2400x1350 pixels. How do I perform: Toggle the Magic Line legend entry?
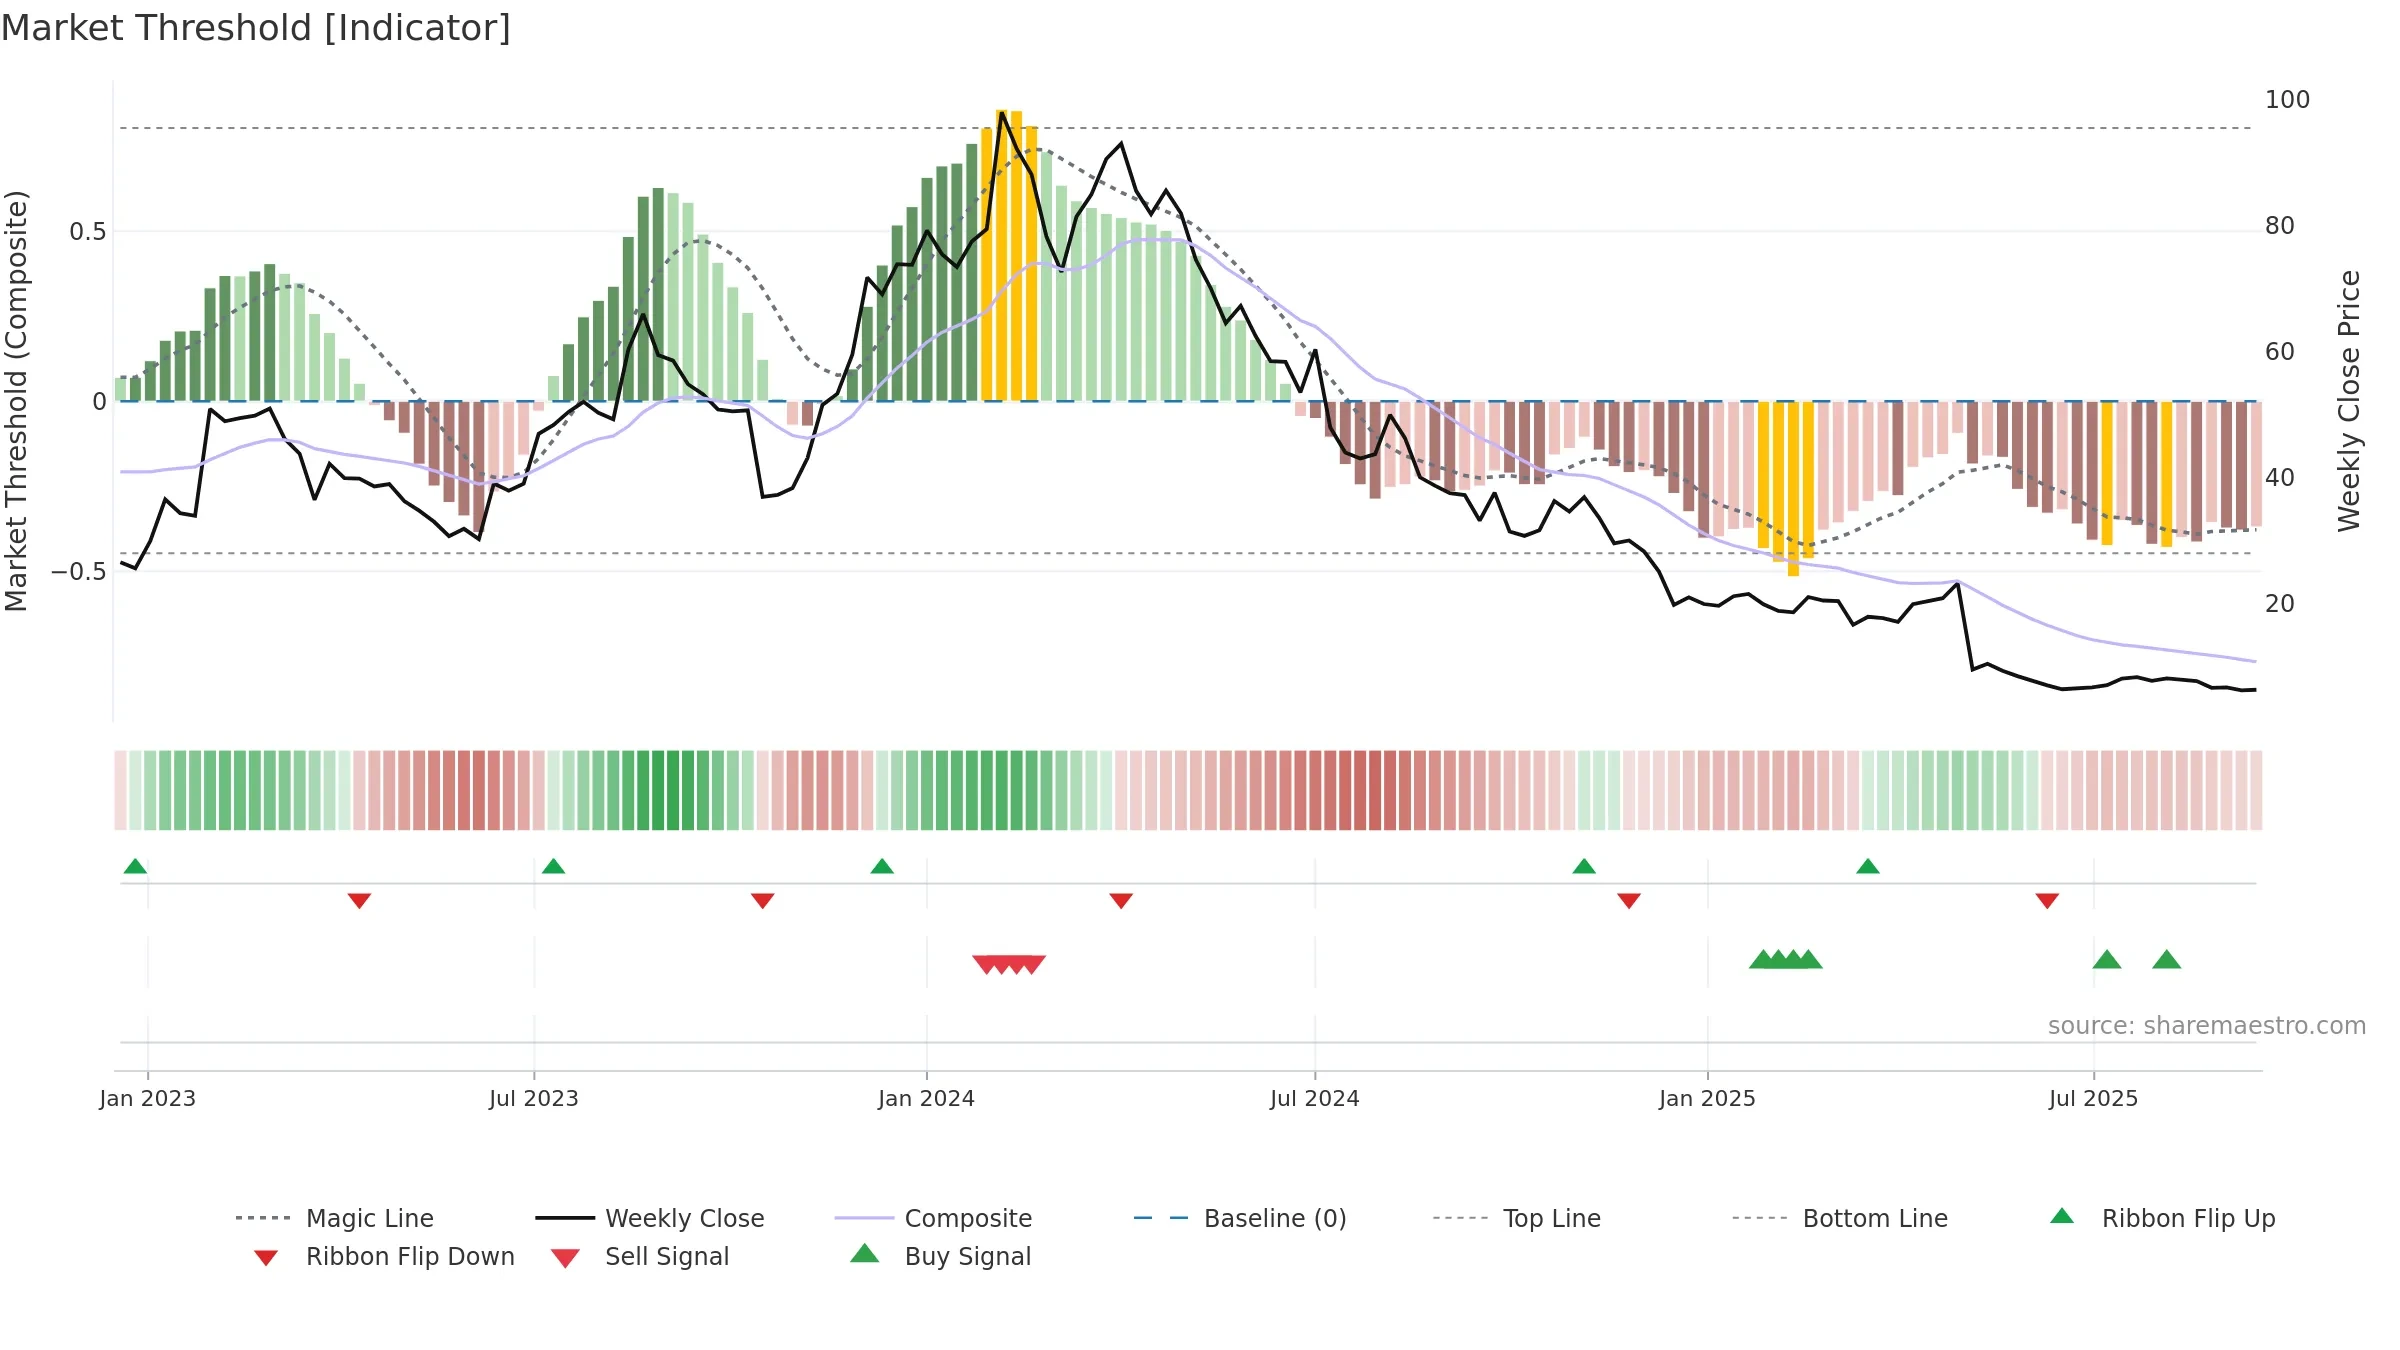pos(335,1218)
